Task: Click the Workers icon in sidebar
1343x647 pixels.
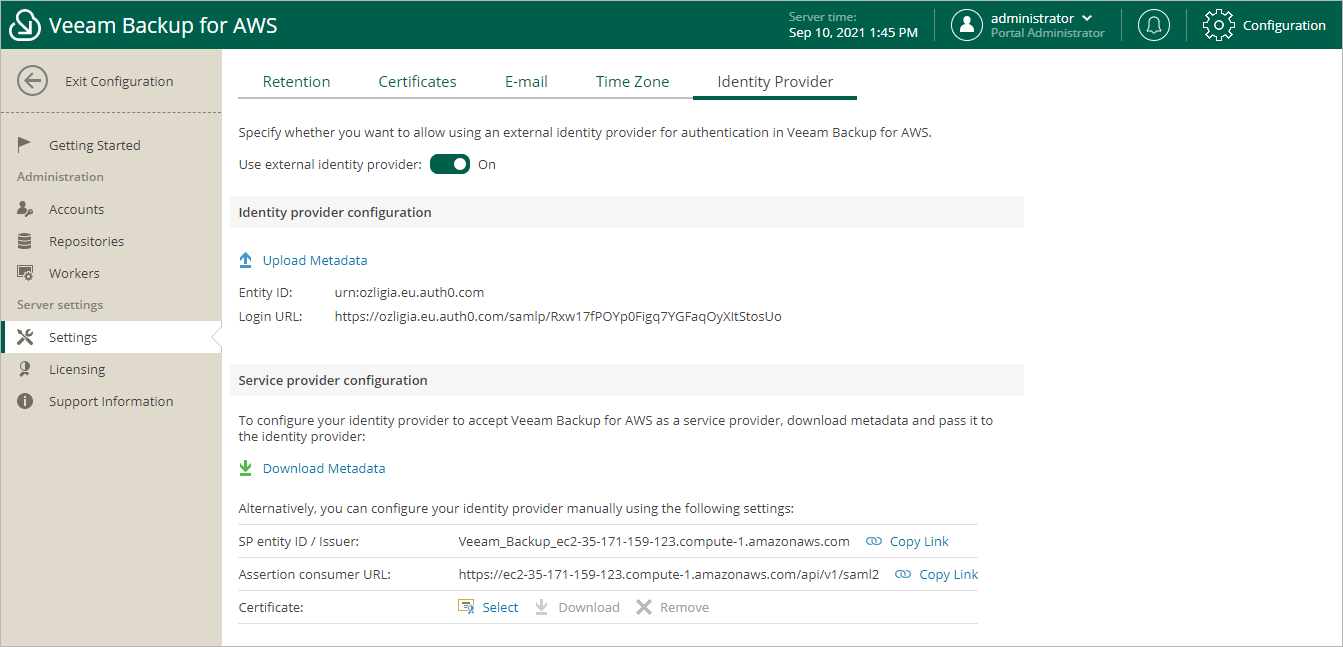Action: point(25,273)
